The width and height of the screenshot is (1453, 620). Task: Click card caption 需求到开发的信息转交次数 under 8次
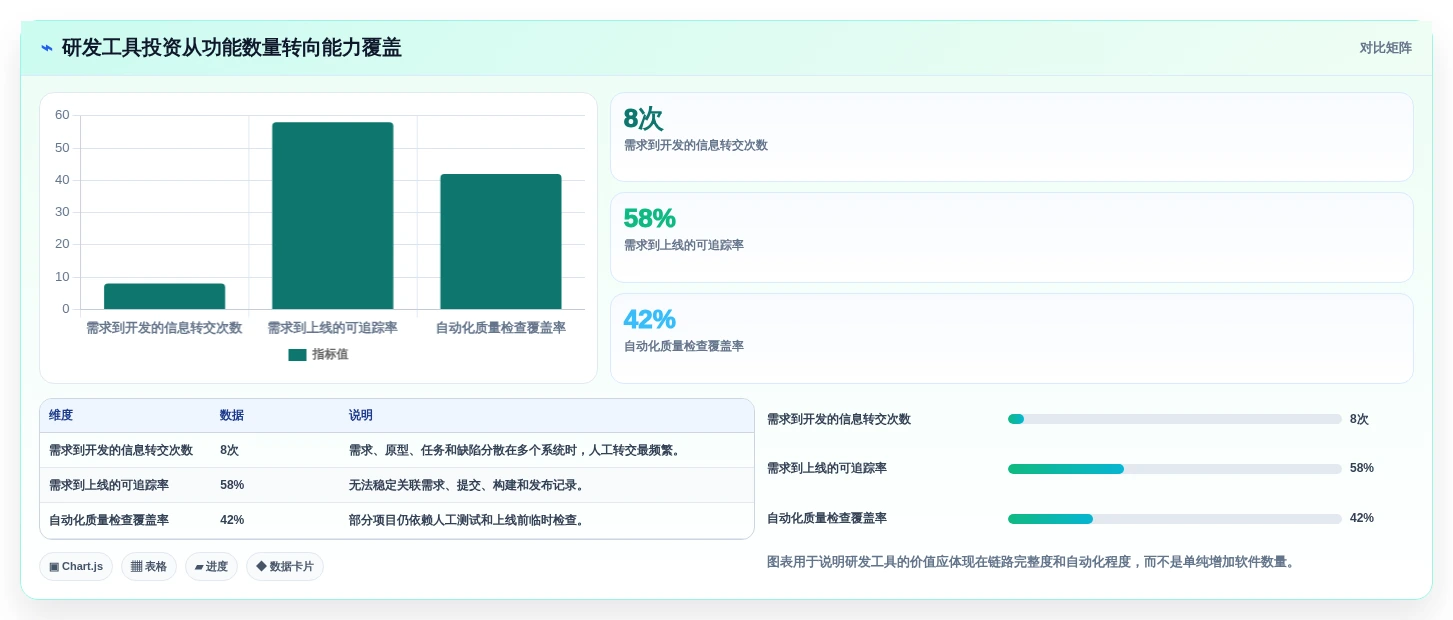point(696,145)
